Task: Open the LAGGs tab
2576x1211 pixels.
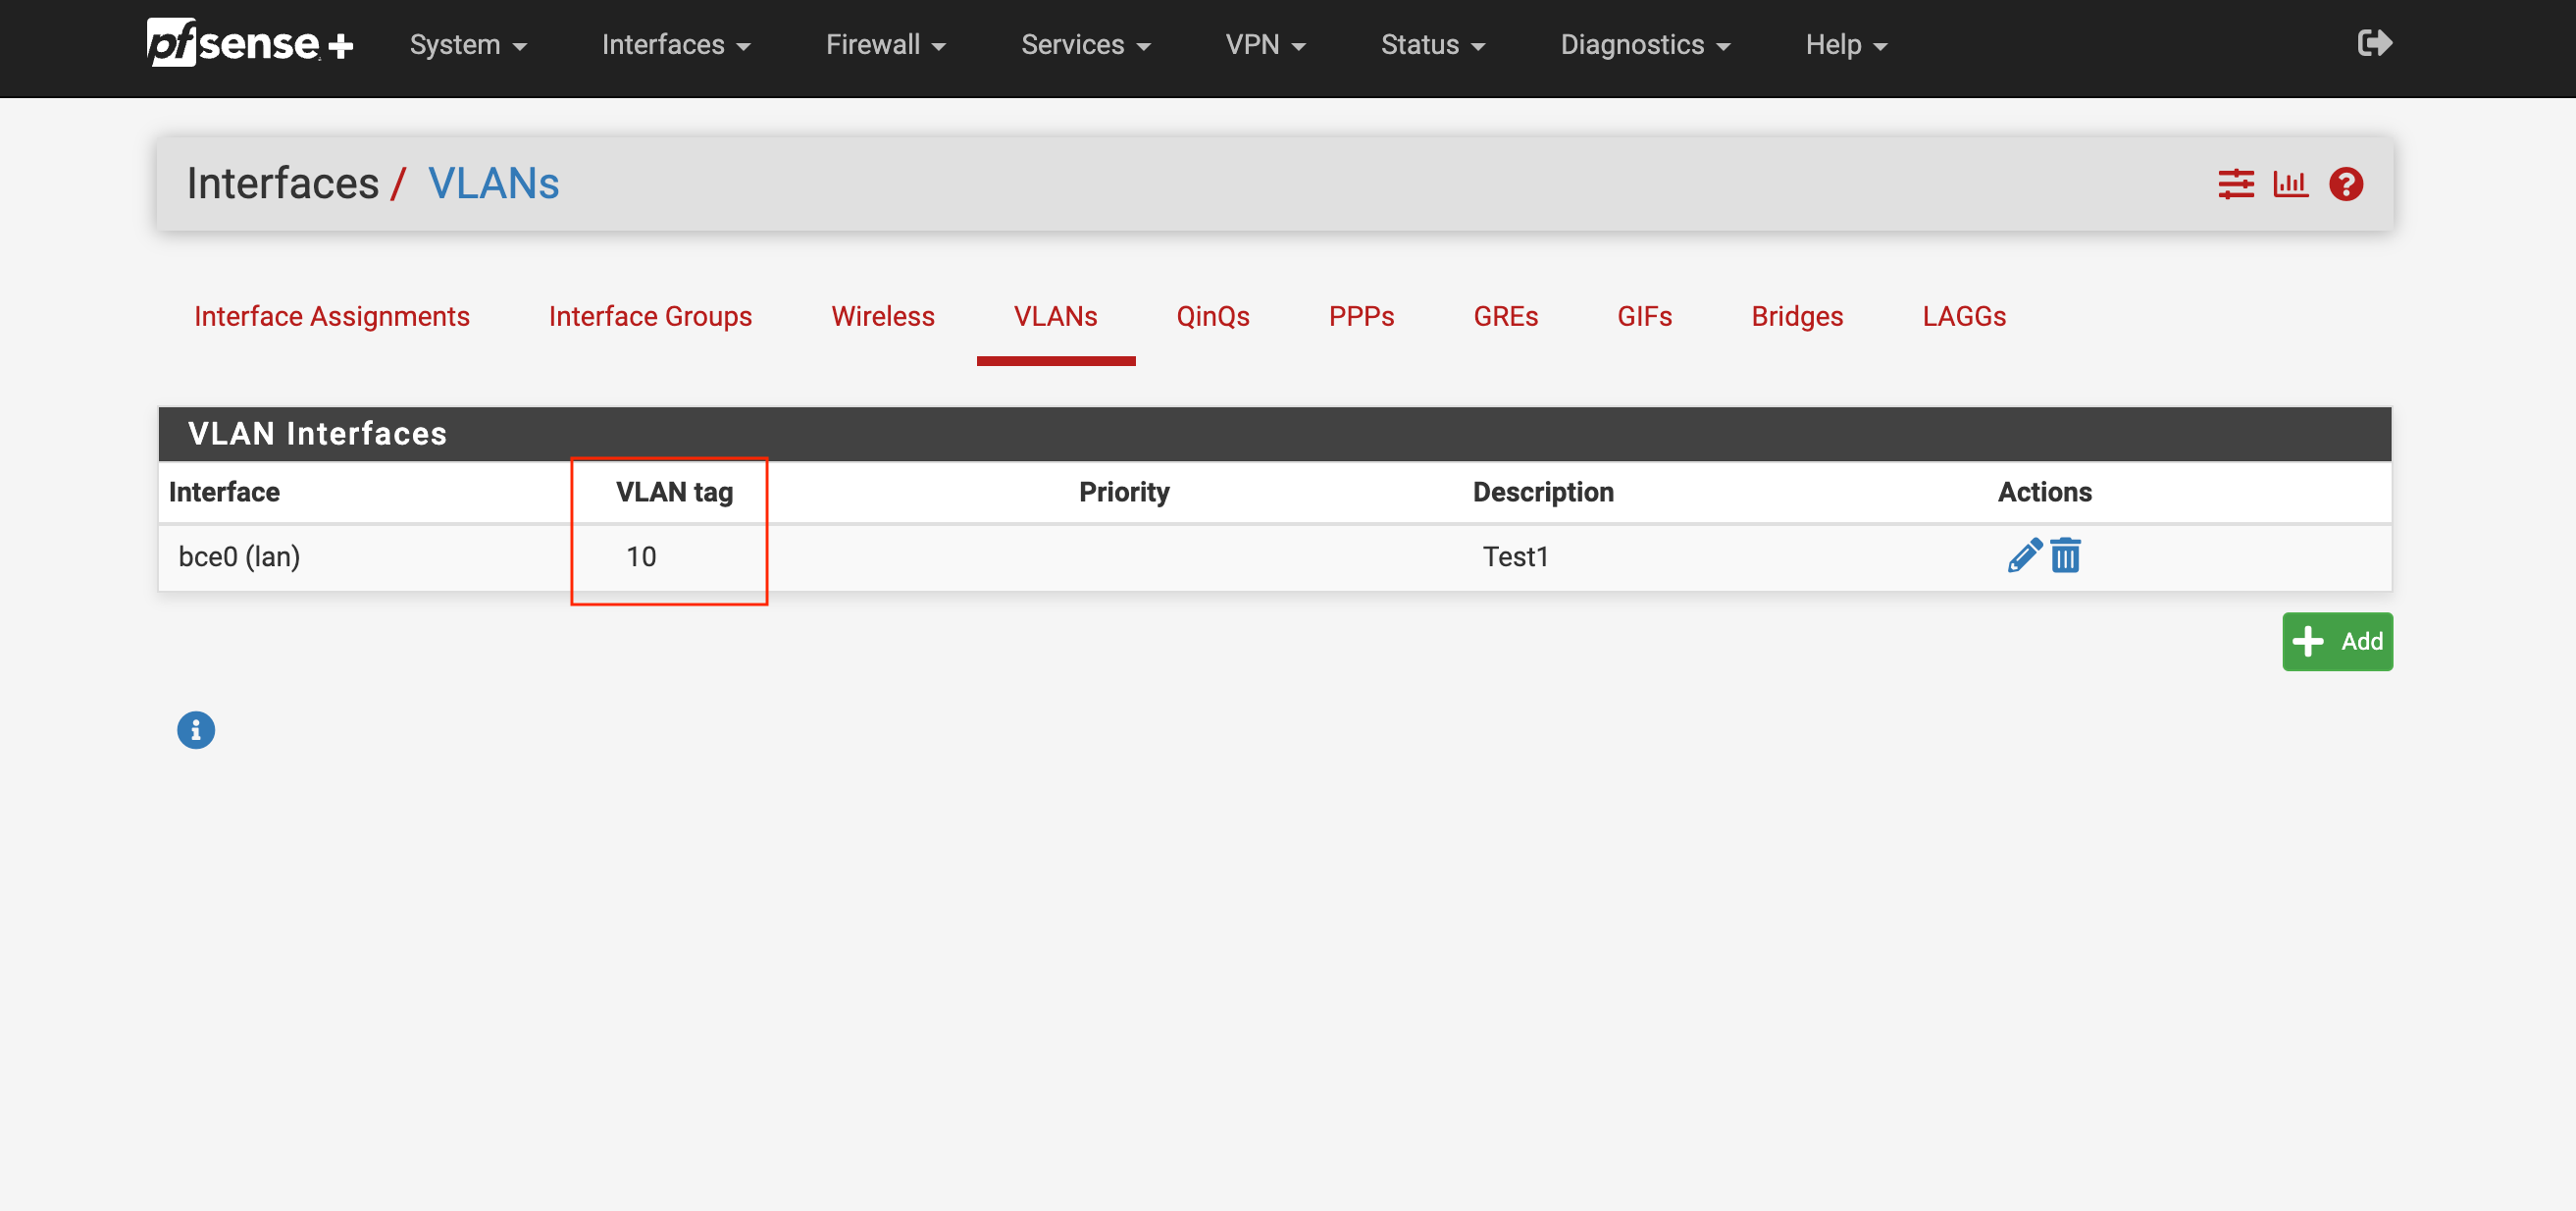Action: (1964, 316)
